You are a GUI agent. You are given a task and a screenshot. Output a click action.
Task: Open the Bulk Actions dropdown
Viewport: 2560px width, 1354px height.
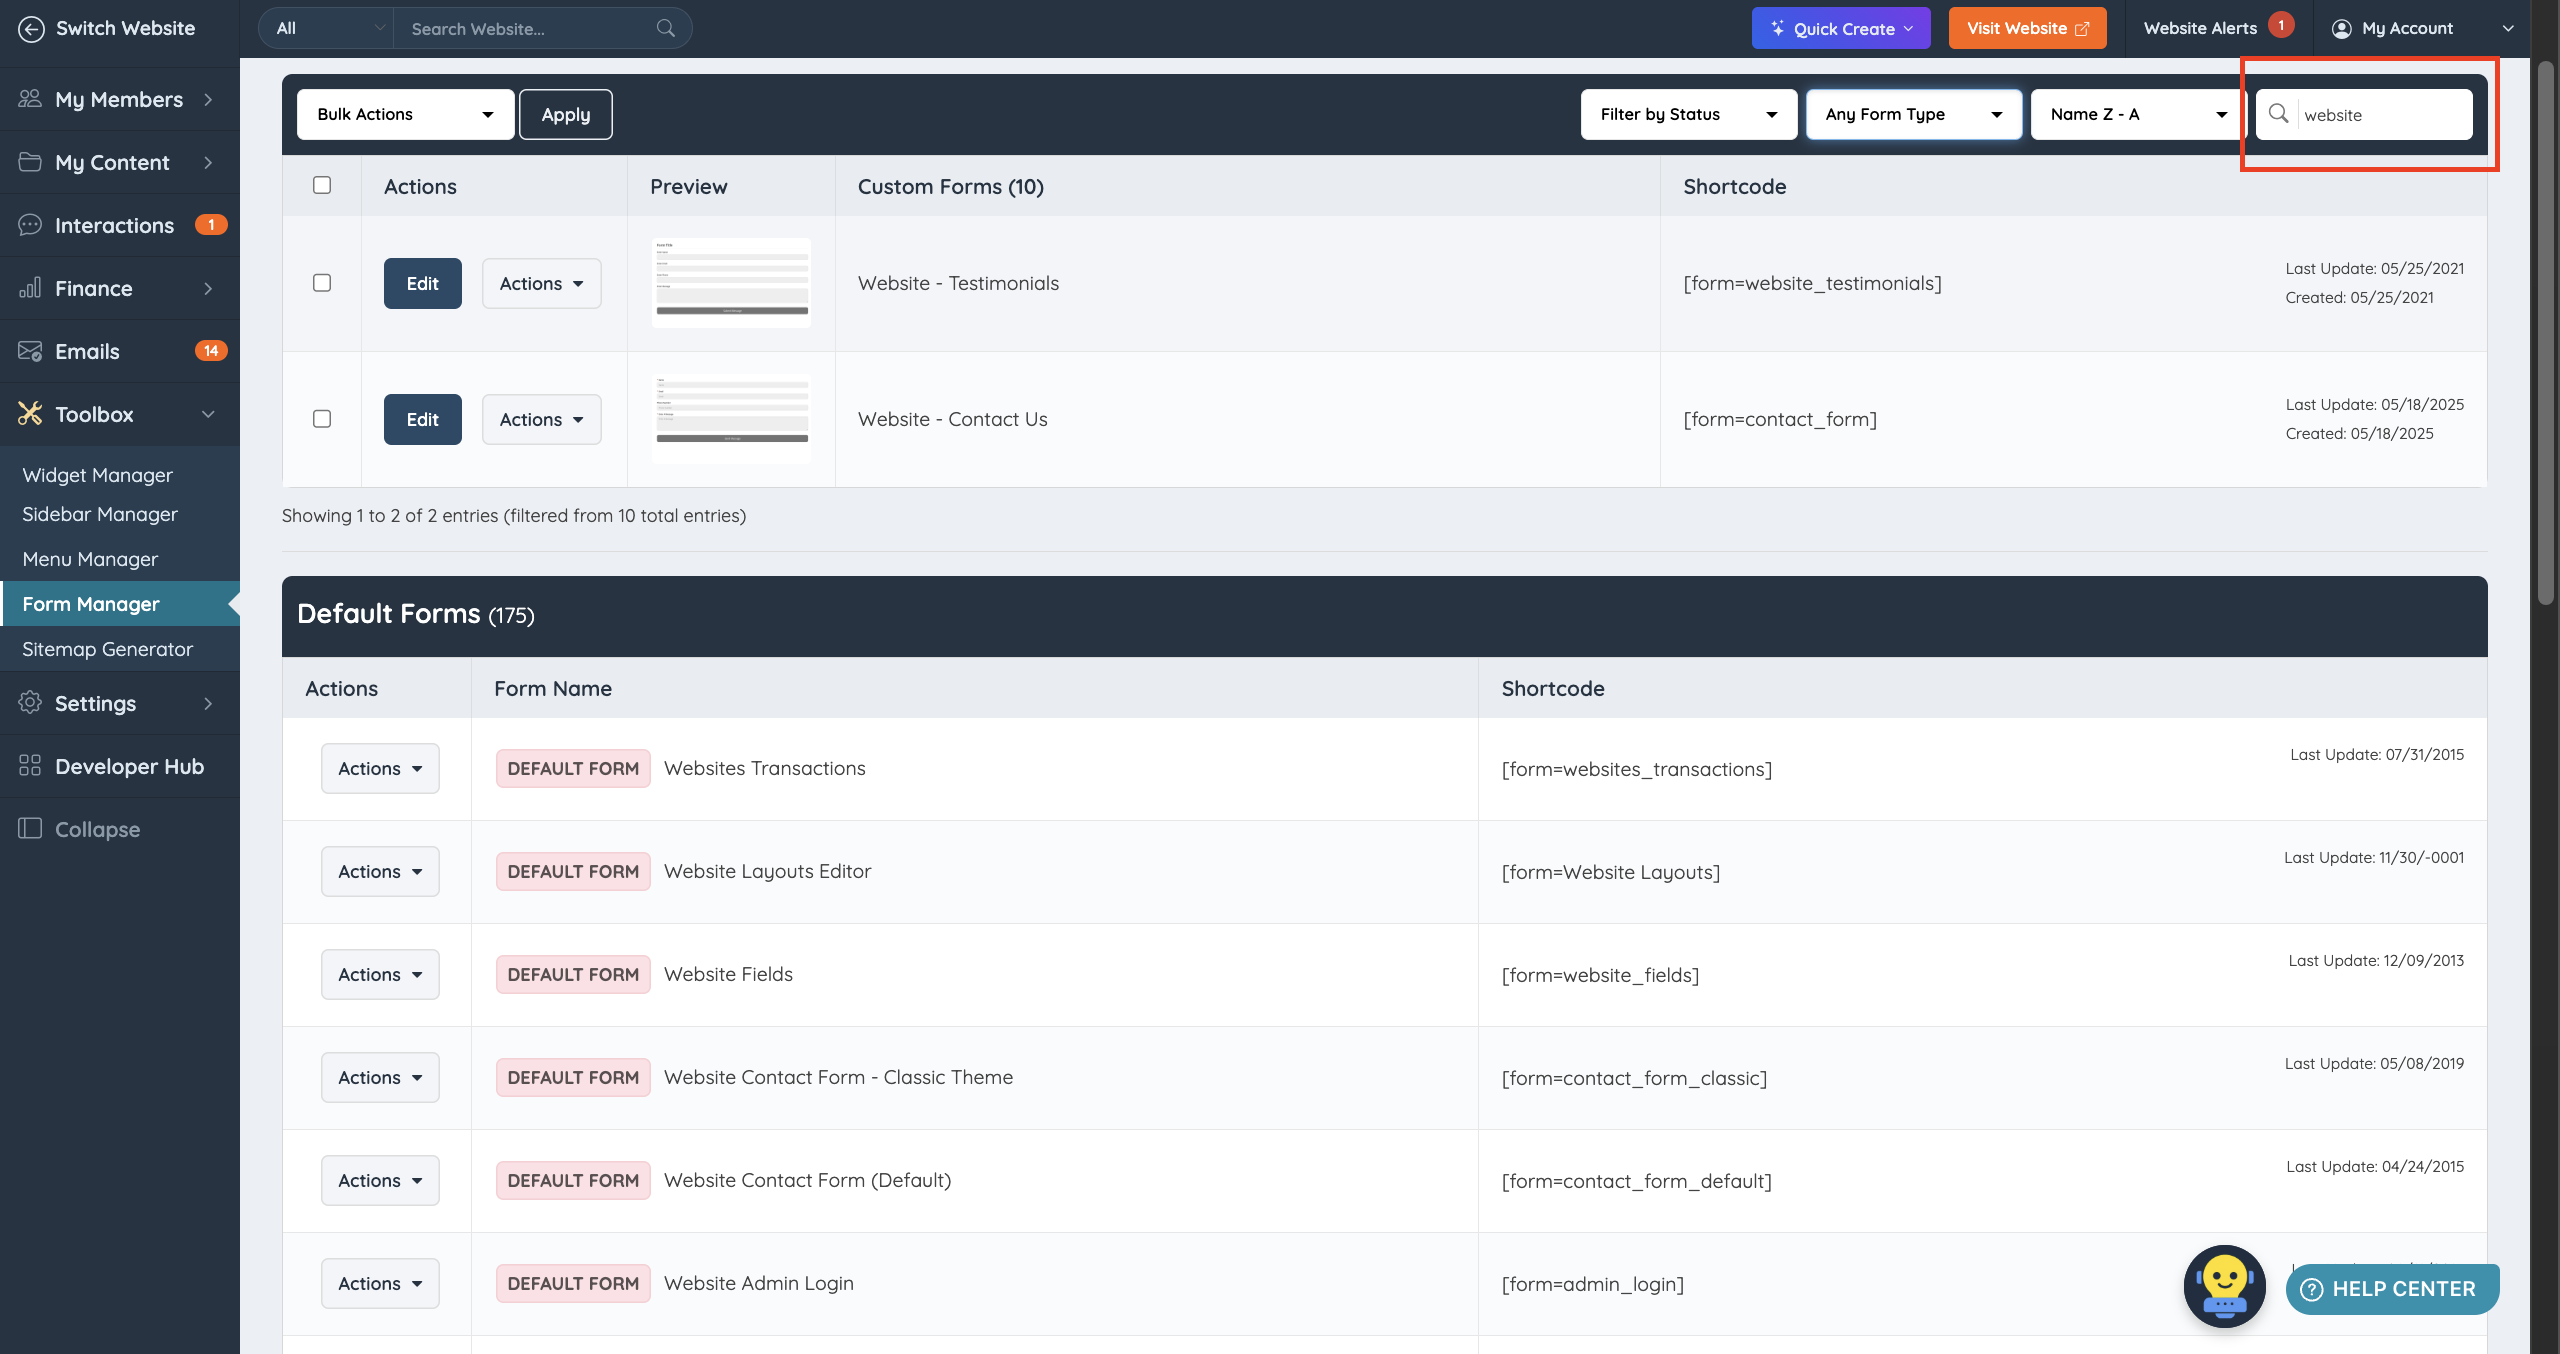point(405,114)
